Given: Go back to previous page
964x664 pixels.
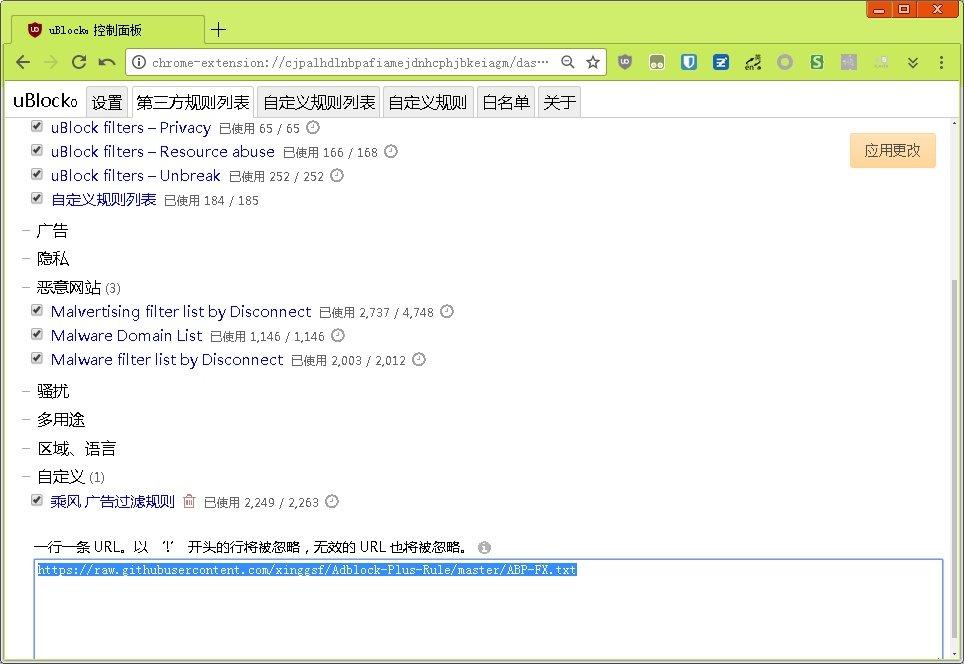Looking at the screenshot, I should 23,62.
